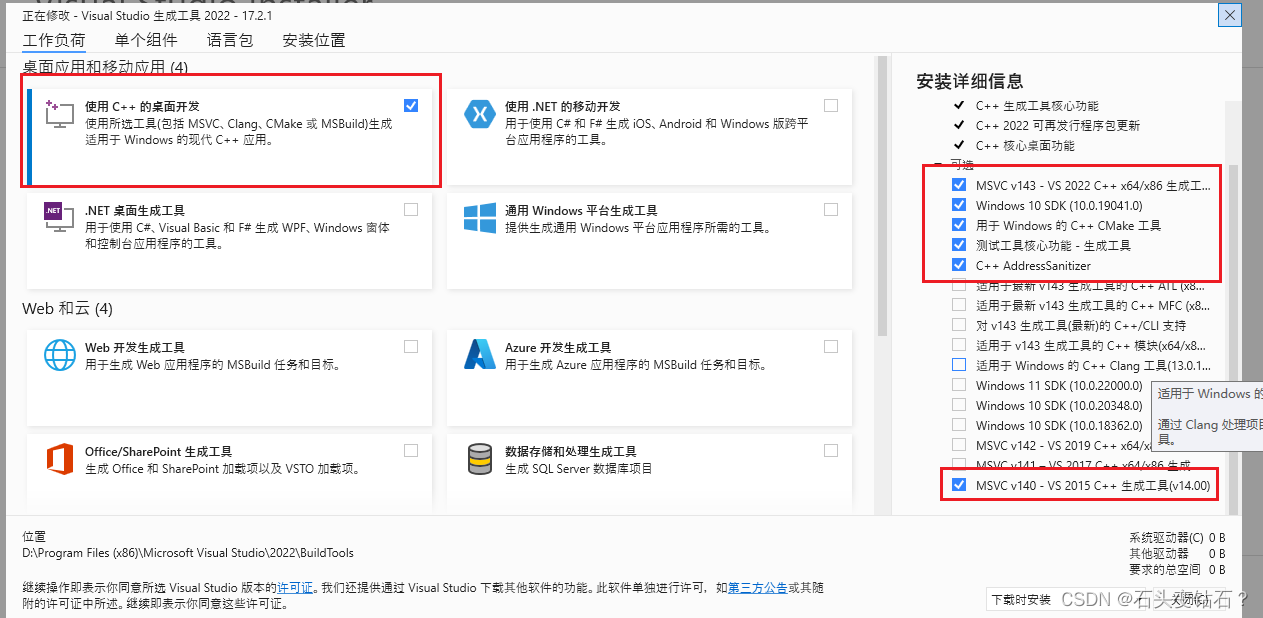Check Windows 11 SDK (10.0.22000.0)

[959, 385]
